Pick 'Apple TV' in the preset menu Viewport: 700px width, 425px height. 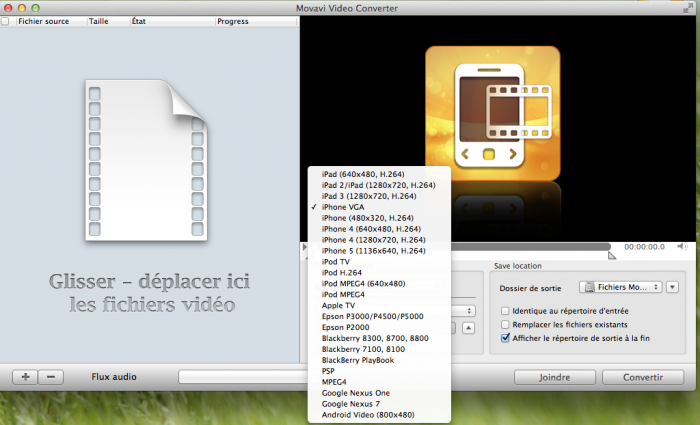coord(340,304)
